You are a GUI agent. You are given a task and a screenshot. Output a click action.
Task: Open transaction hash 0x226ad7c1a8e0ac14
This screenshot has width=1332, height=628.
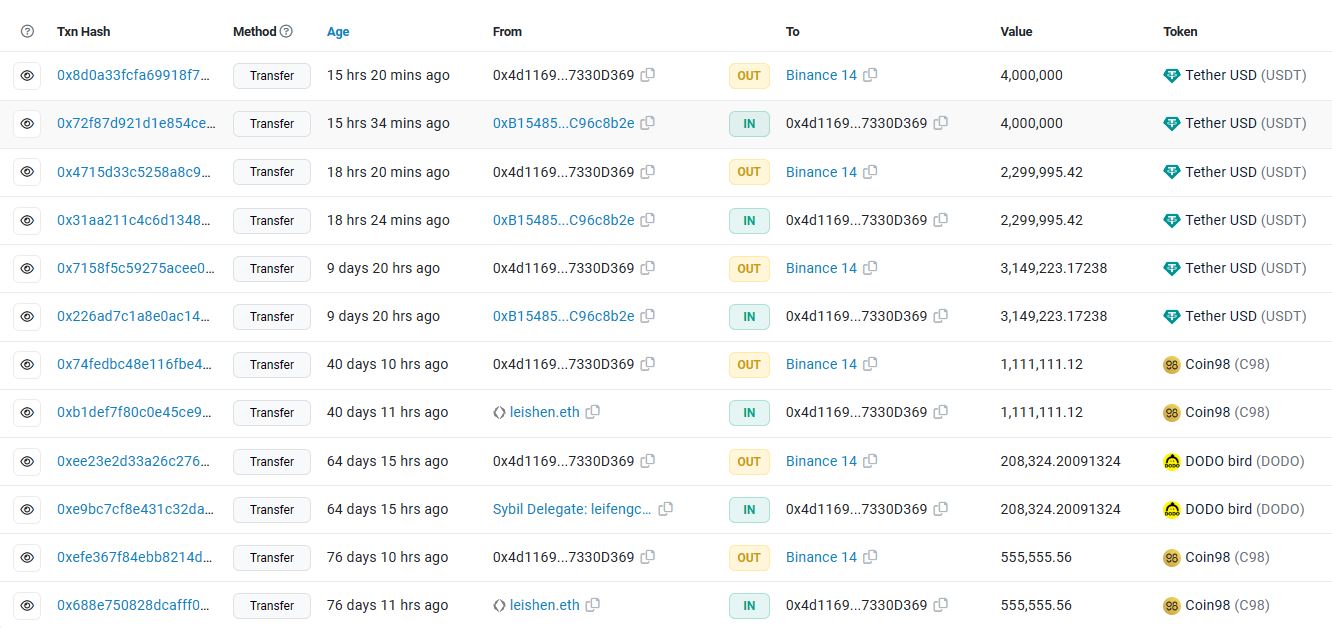click(x=134, y=316)
